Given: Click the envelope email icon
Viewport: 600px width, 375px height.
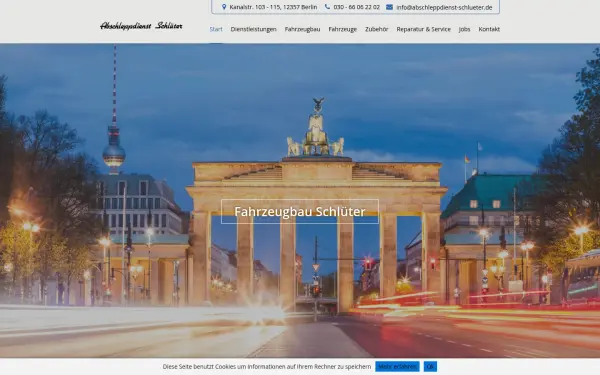Looking at the screenshot, I should pyautogui.click(x=389, y=7).
